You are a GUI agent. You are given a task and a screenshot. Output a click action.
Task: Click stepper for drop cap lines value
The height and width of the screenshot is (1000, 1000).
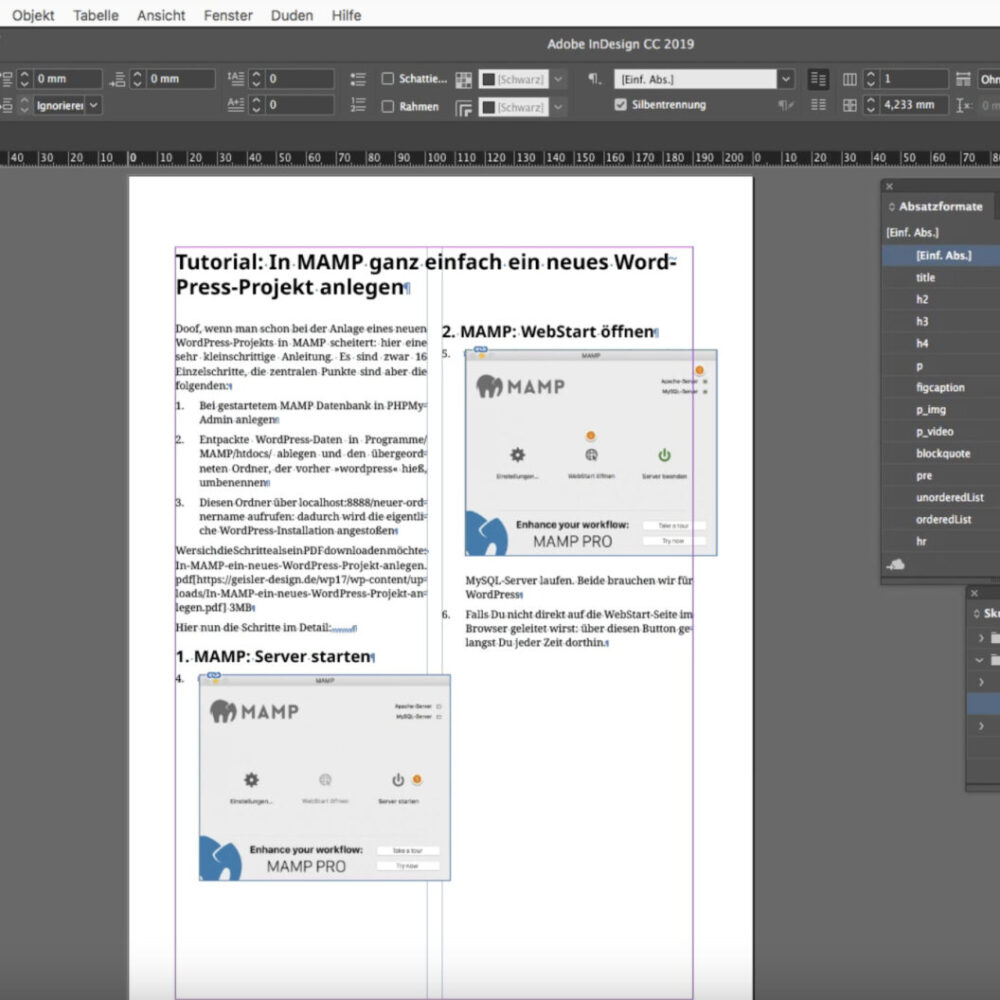pos(256,79)
